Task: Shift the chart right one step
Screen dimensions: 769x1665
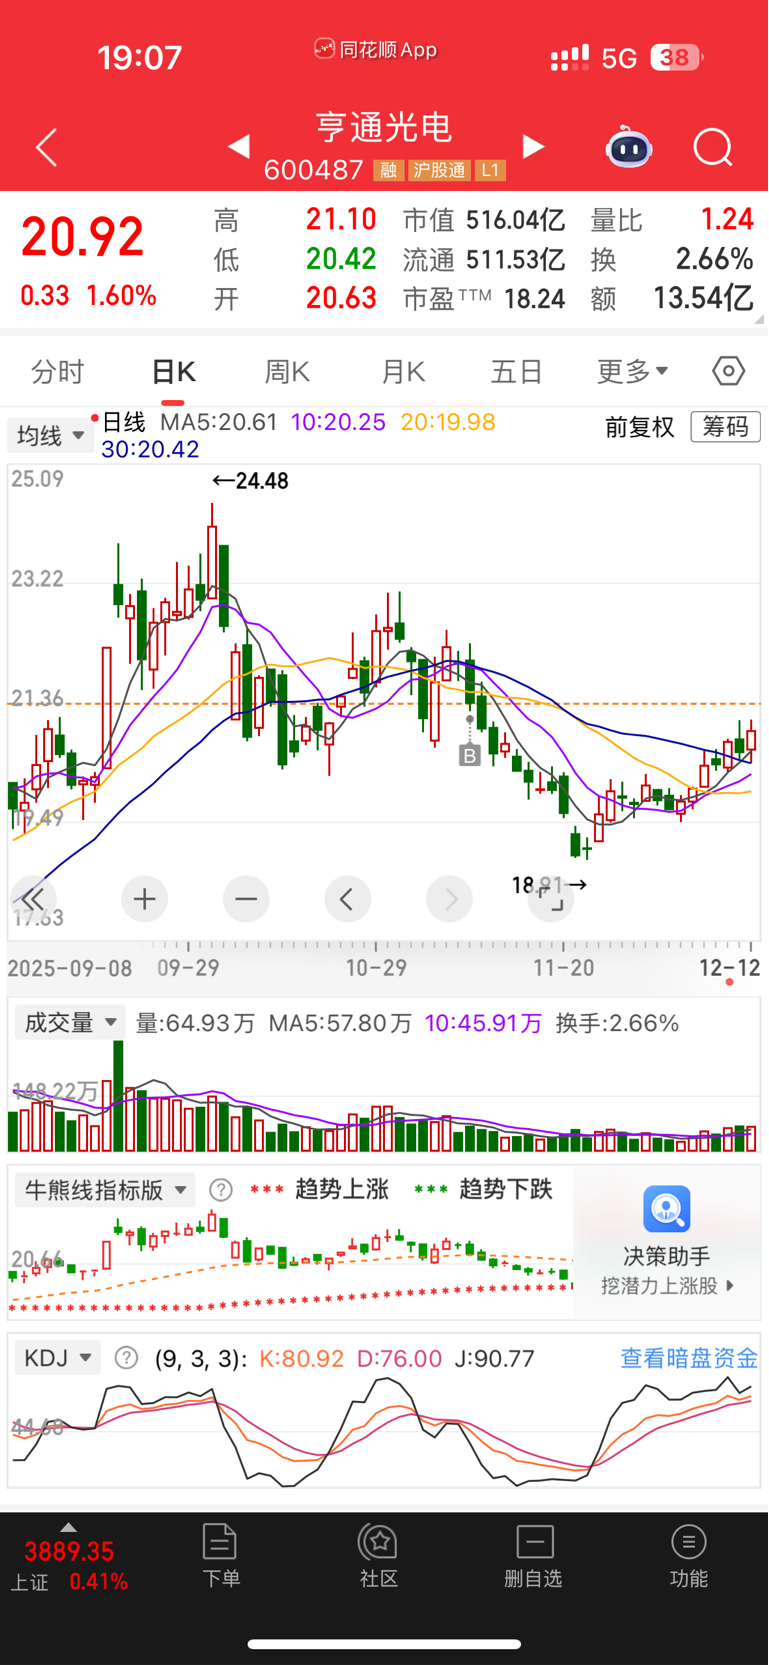Action: click(x=449, y=899)
